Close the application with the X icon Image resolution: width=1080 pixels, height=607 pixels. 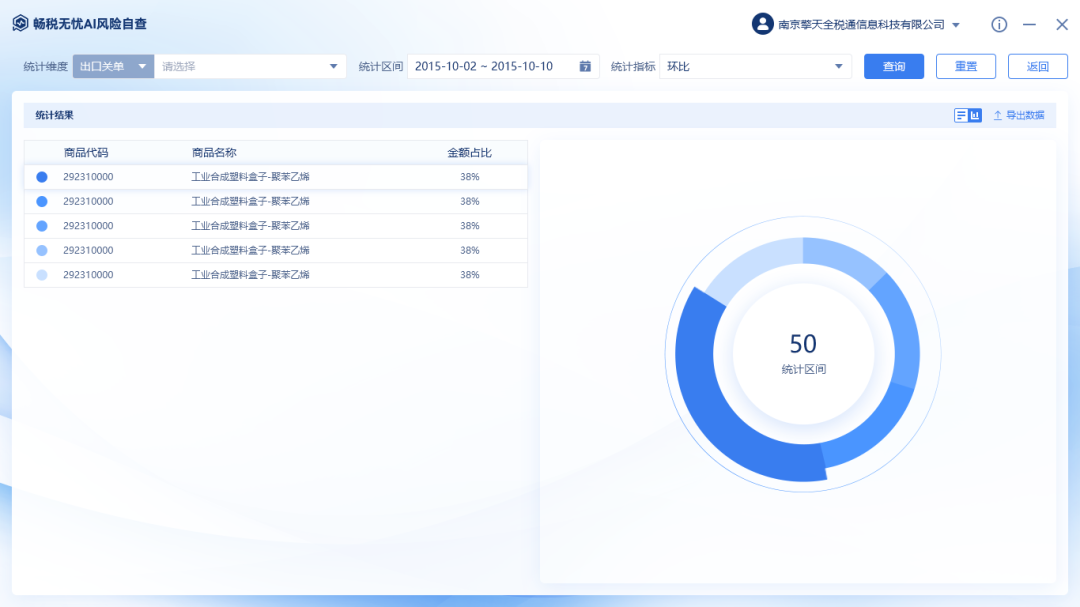coord(1061,24)
